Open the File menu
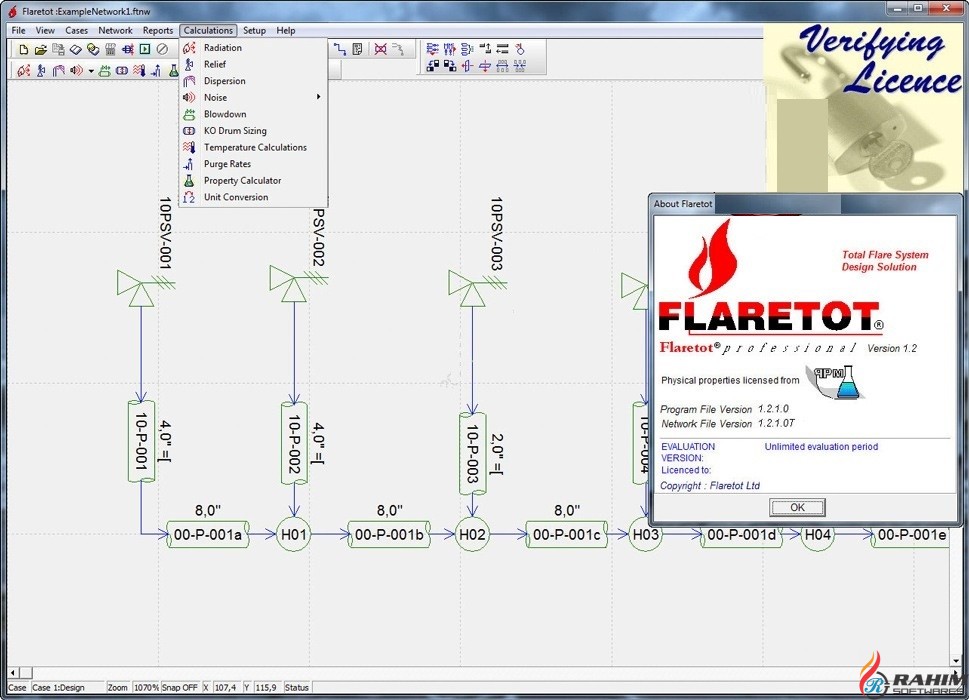This screenshot has width=969, height=700. coord(19,30)
